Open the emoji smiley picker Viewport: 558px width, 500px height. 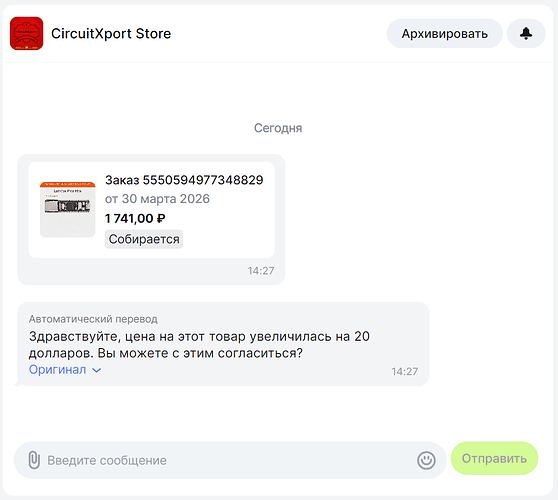coord(426,460)
